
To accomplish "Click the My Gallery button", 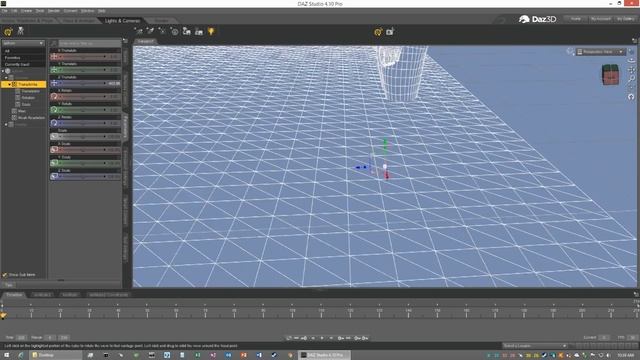I will 625,19.
